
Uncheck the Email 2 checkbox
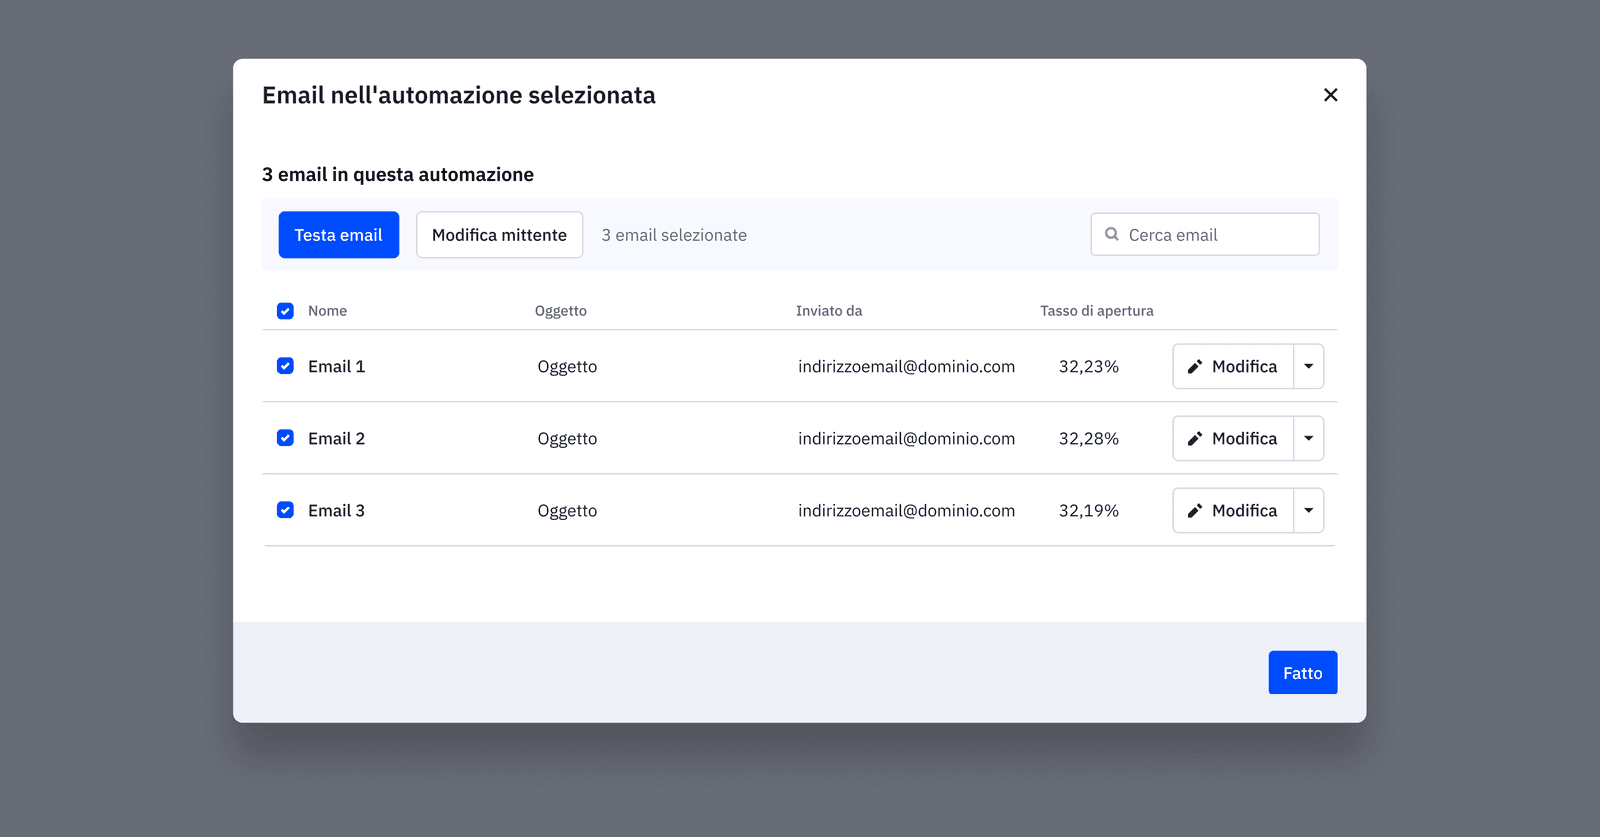click(x=285, y=438)
